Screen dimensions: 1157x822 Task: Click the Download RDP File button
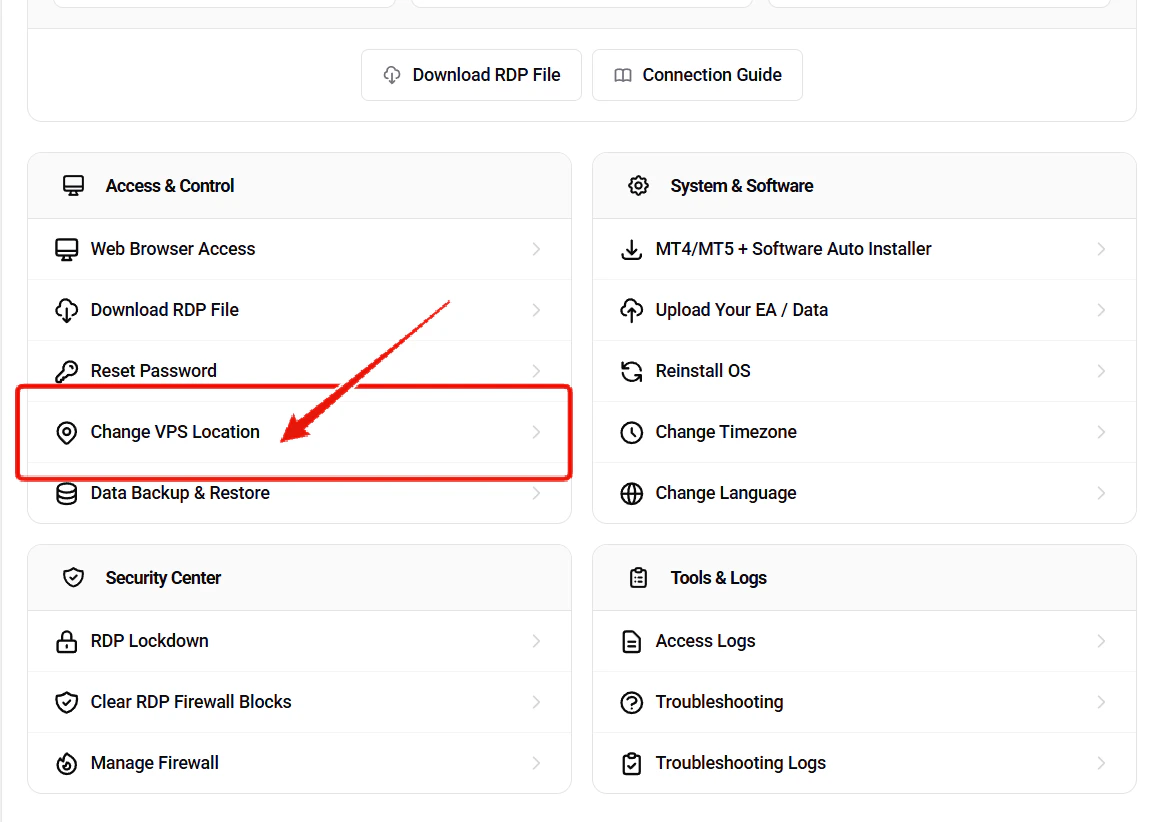click(x=471, y=74)
